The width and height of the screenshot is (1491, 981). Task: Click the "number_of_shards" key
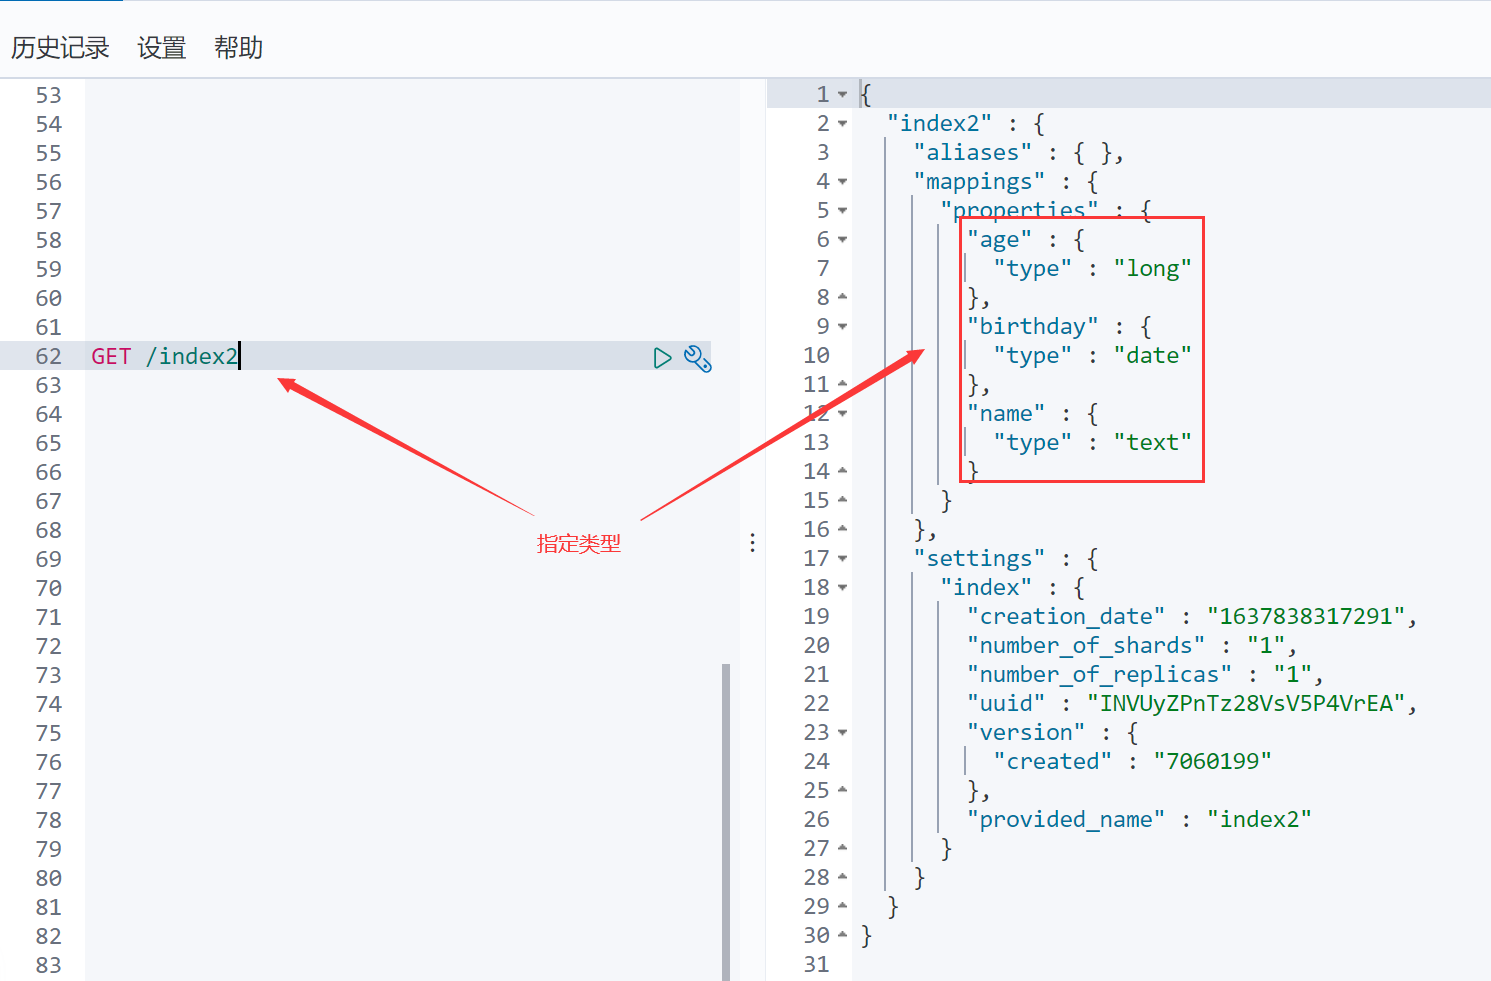click(x=1086, y=646)
